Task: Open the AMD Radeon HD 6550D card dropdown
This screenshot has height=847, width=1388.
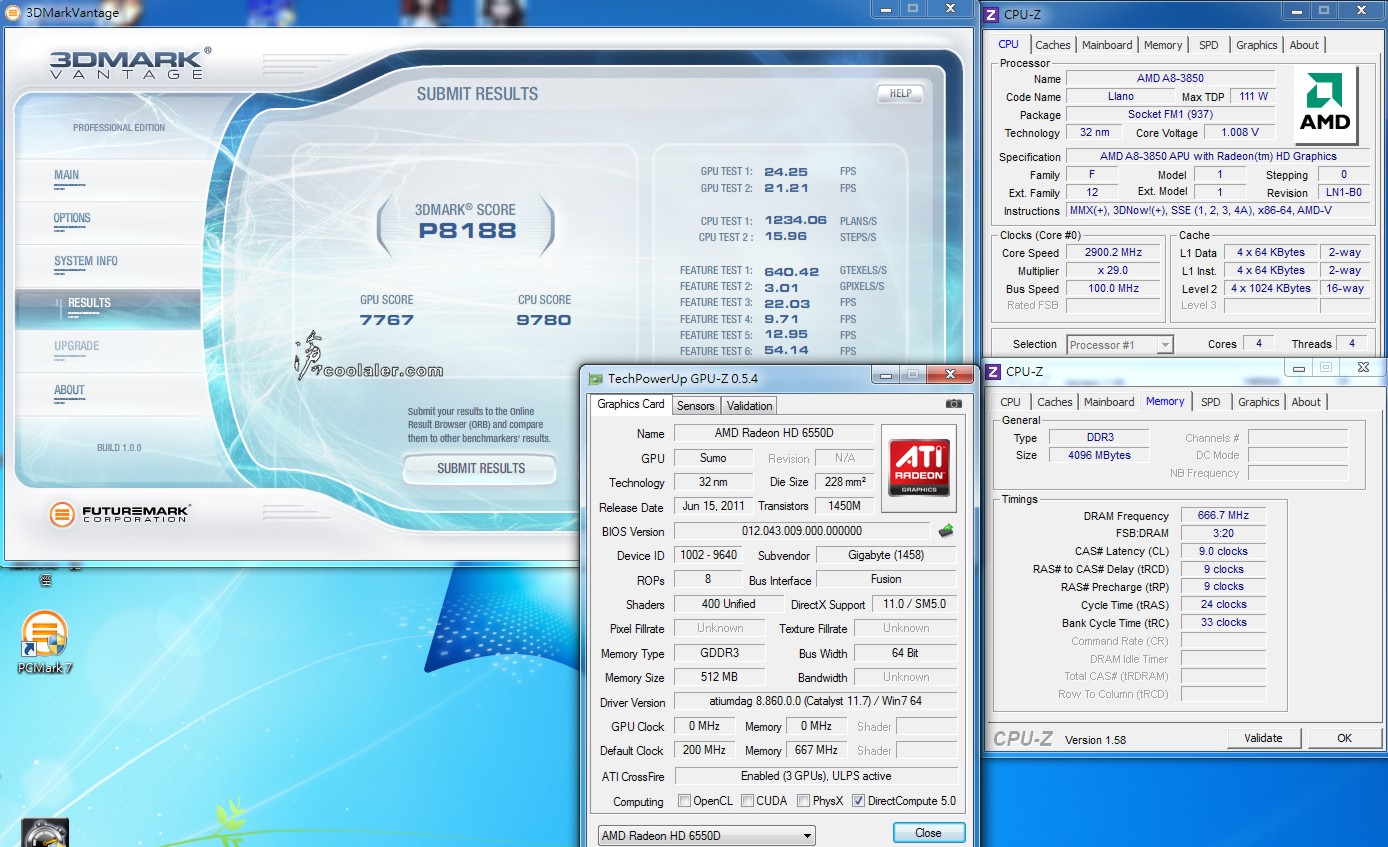Action: tap(806, 835)
